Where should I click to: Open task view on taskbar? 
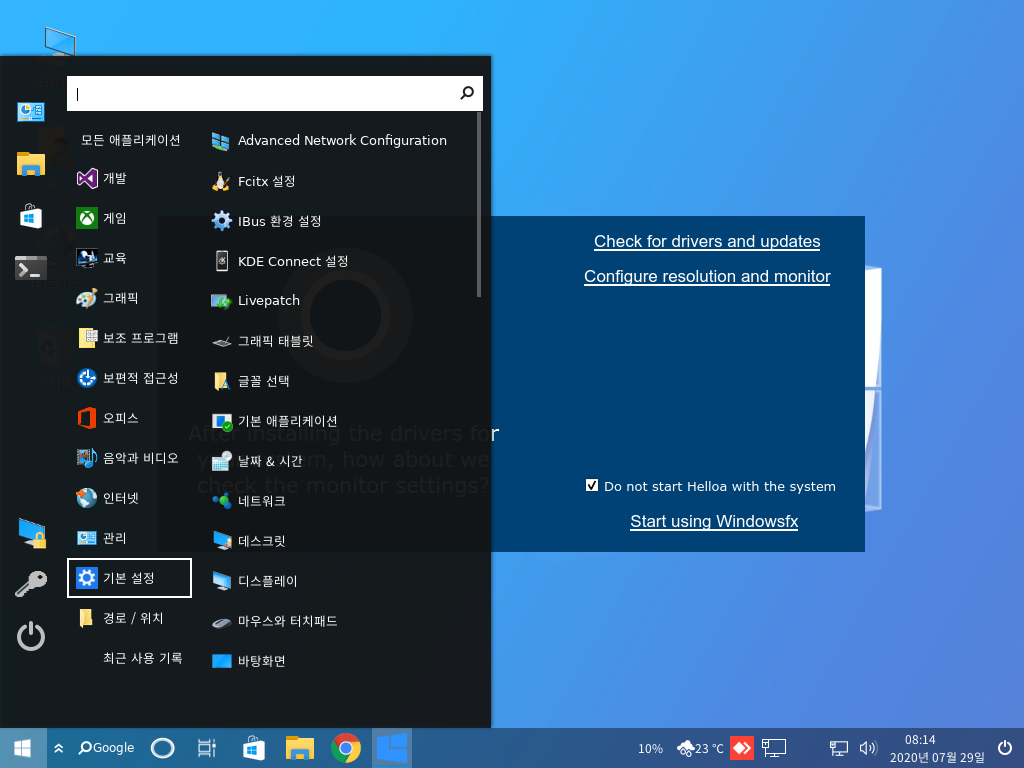coord(206,748)
